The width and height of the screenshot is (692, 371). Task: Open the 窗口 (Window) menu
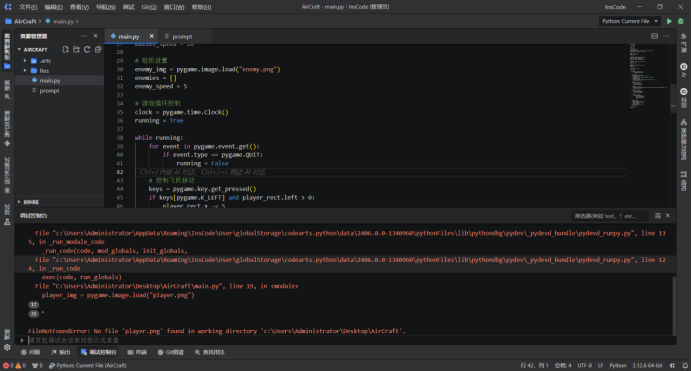174,7
